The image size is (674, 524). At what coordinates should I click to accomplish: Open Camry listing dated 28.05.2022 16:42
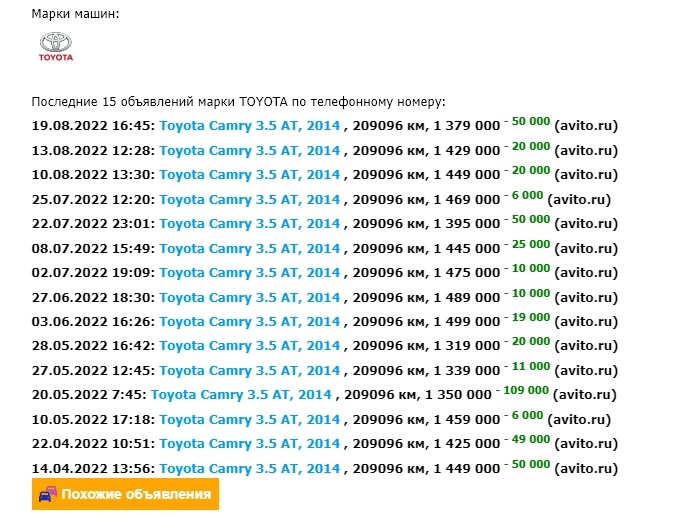[x=250, y=346]
